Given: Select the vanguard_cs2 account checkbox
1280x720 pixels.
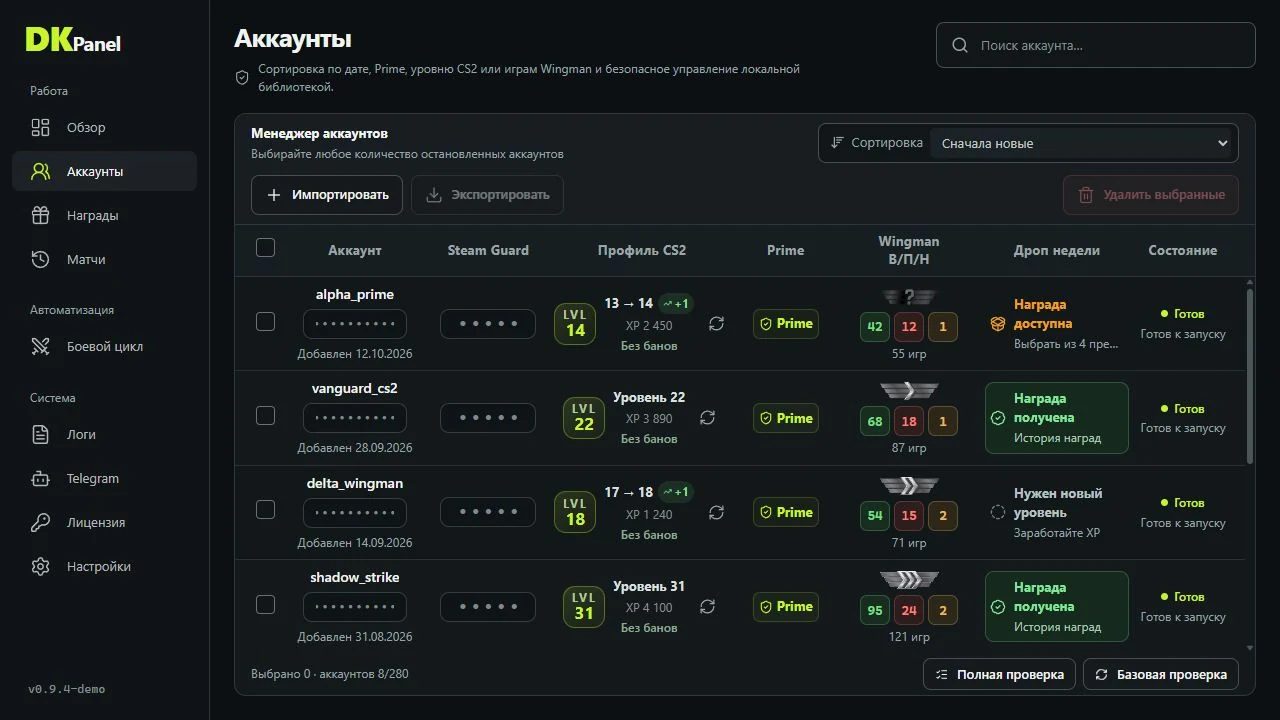Looking at the screenshot, I should 265,415.
